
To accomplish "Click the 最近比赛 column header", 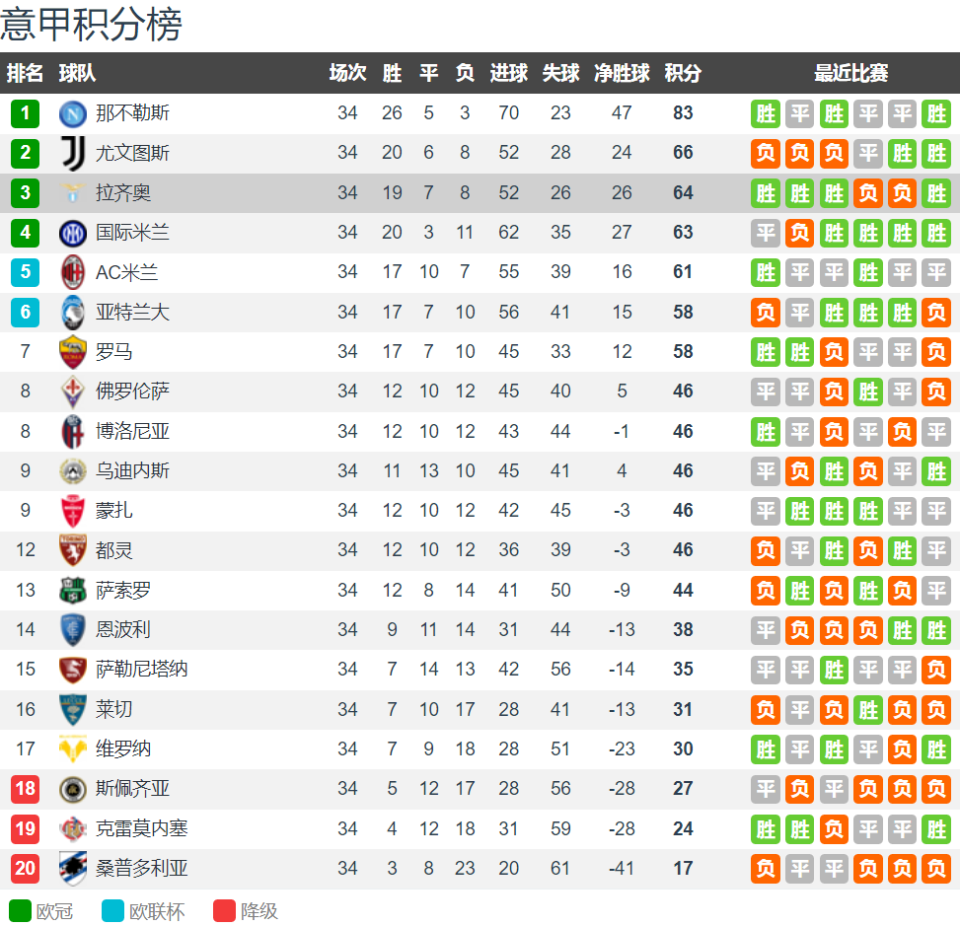I will [x=851, y=73].
